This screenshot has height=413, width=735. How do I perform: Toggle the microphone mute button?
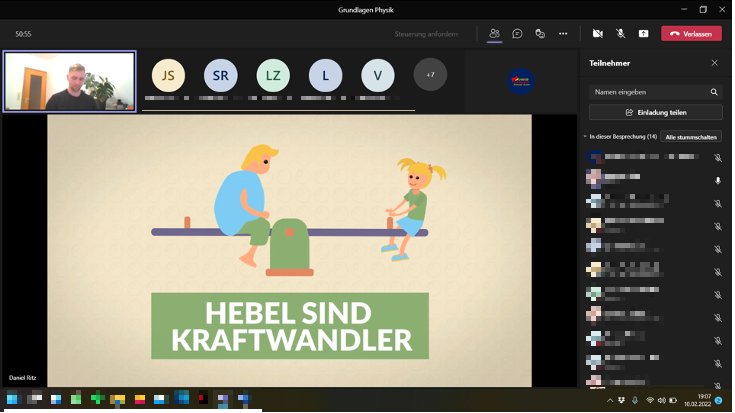pos(620,33)
